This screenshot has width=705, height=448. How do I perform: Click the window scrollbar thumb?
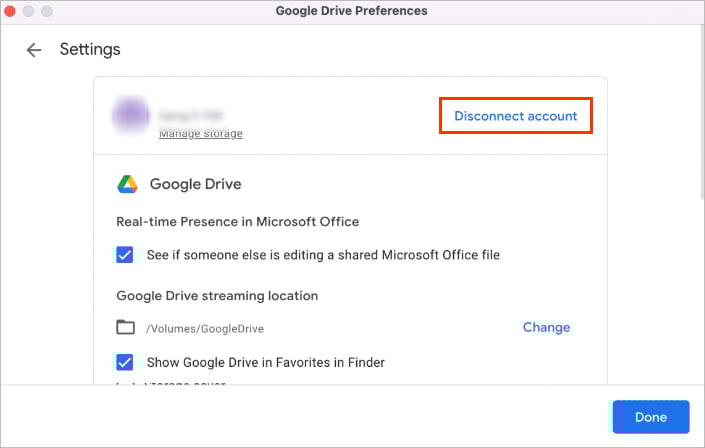(703, 112)
